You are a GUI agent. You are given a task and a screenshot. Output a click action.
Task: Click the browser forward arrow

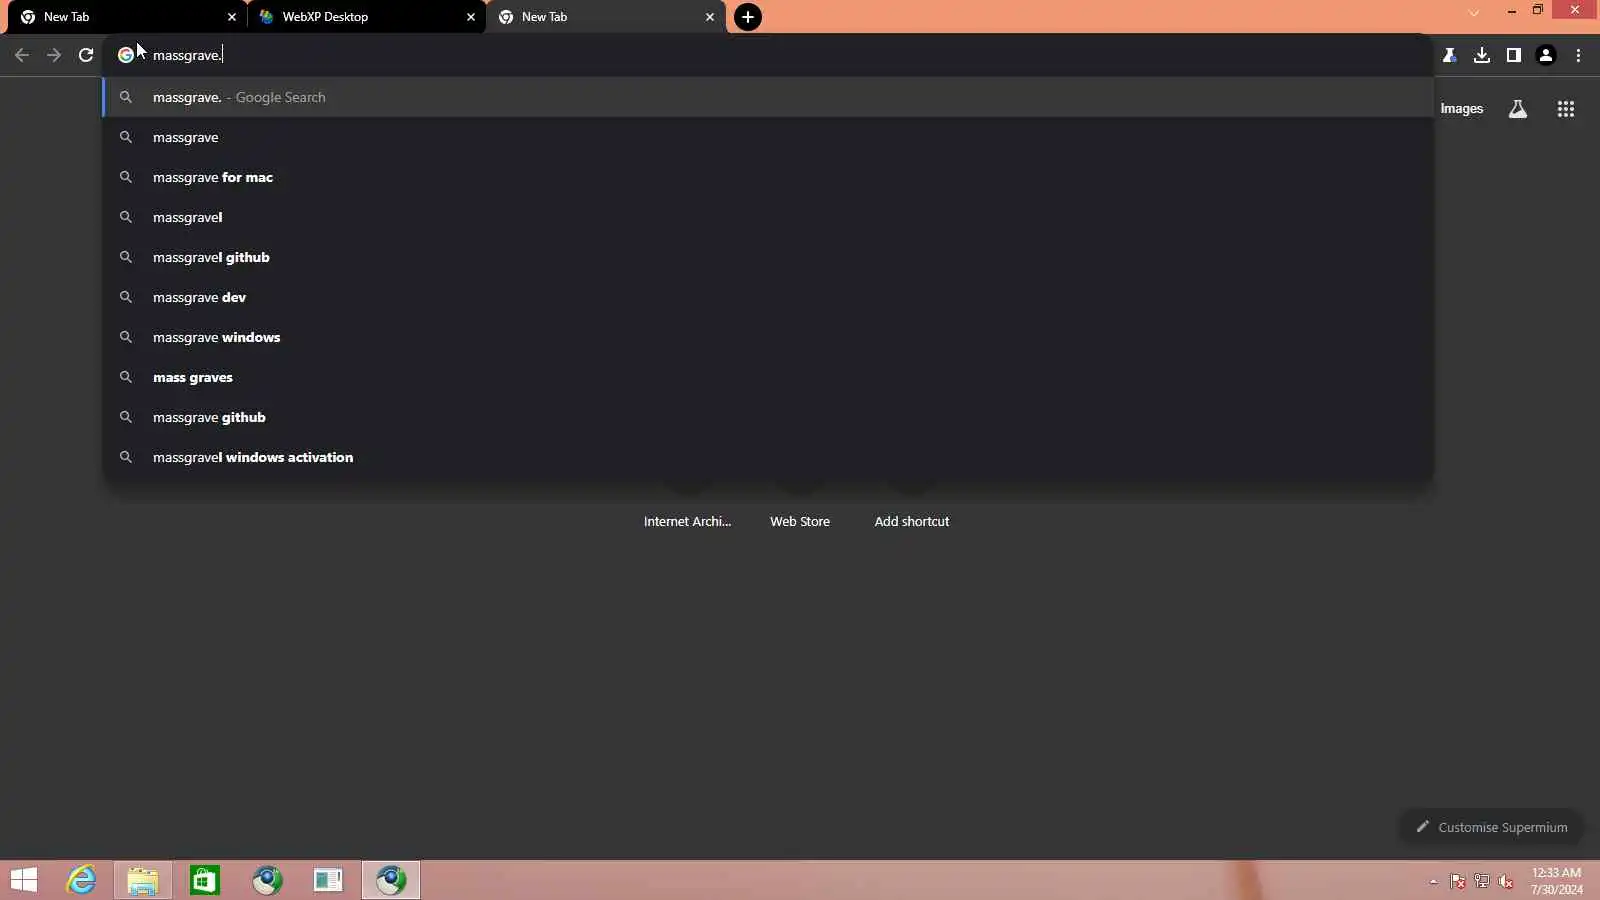pos(54,55)
